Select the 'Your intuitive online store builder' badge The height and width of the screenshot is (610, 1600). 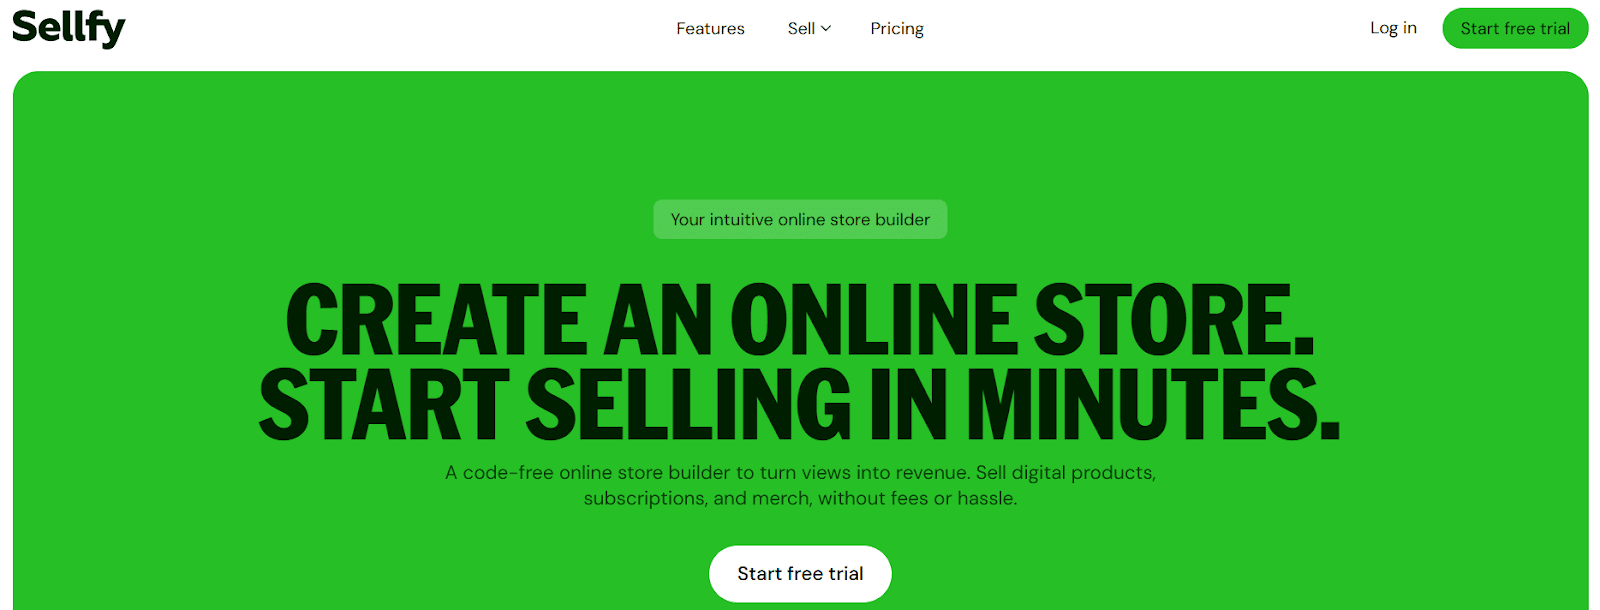click(x=800, y=219)
